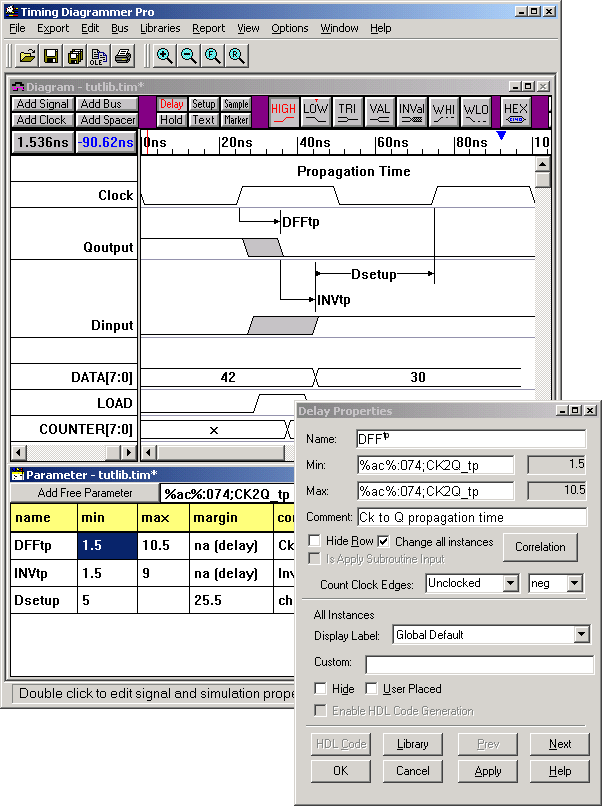Click Add Free Parameter button
602x806 pixels.
[85, 493]
